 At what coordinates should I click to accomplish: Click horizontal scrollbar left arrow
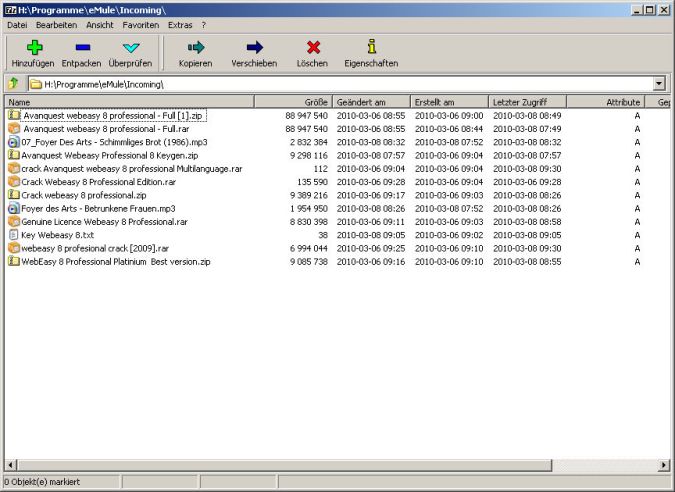point(11,465)
